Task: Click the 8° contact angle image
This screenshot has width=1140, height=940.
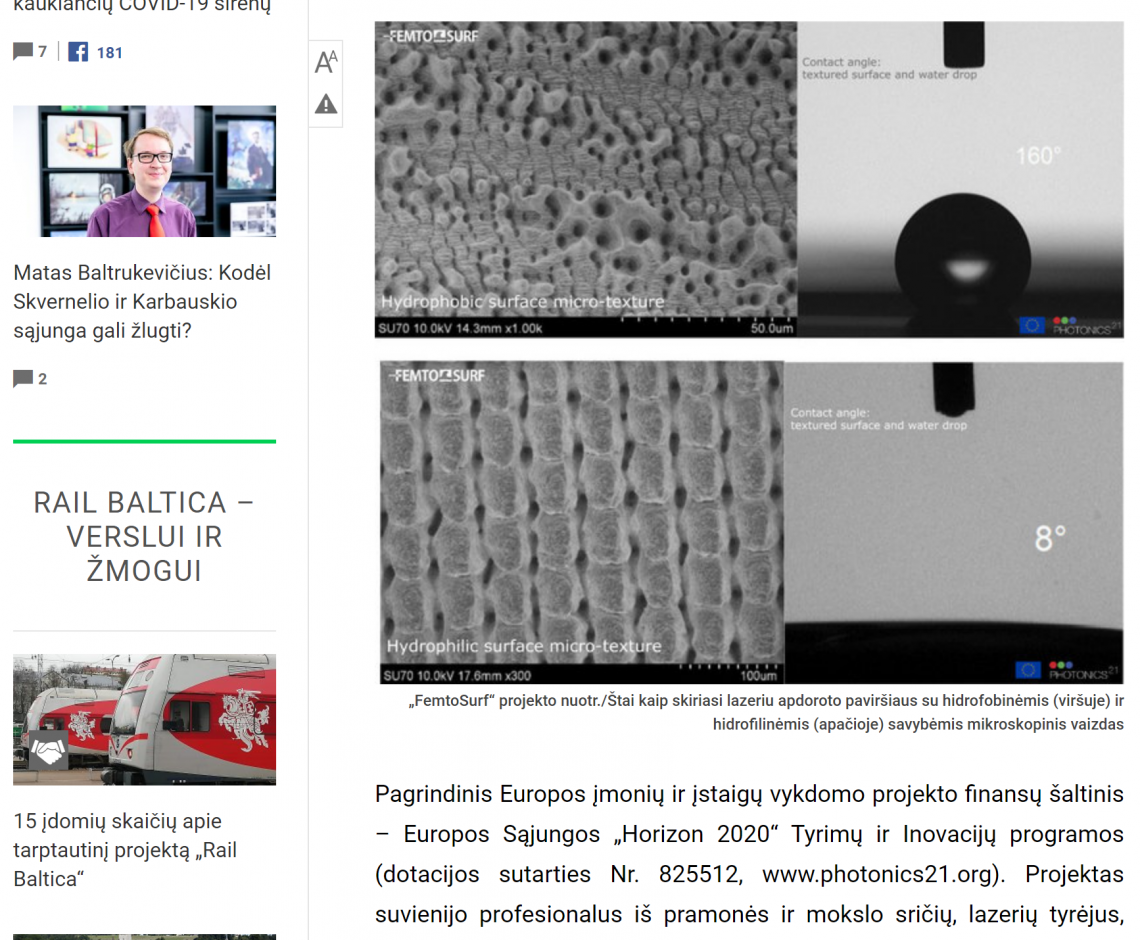Action: (954, 522)
